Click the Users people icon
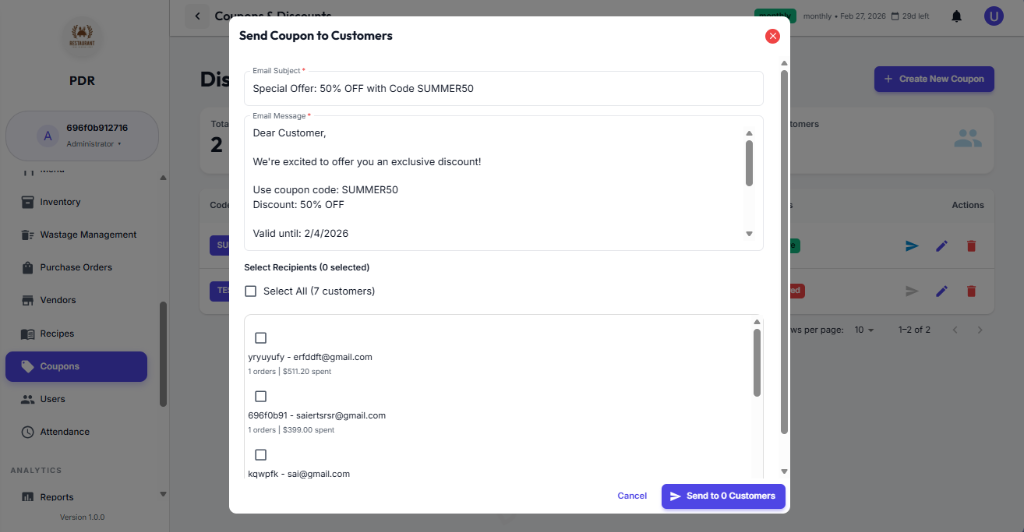The width and height of the screenshot is (1024, 532). (x=27, y=399)
